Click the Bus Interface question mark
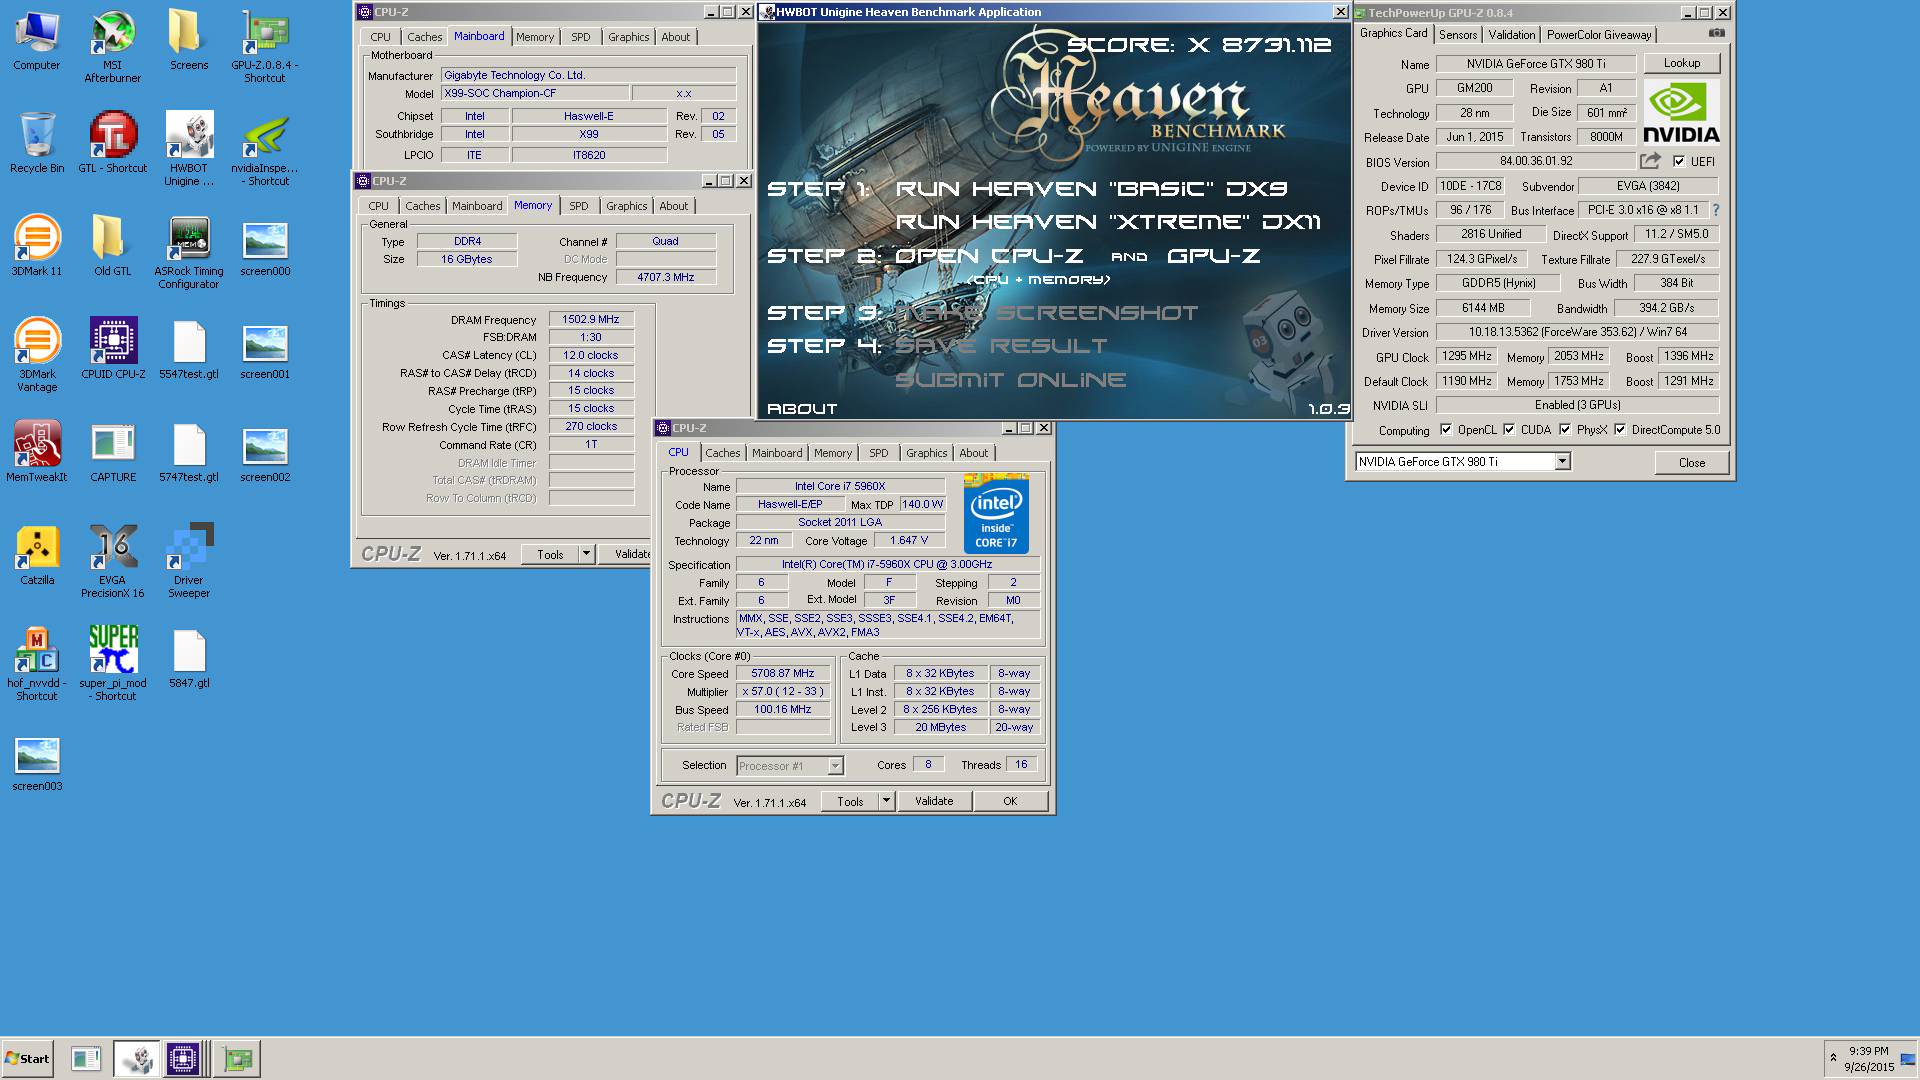 tap(1716, 210)
